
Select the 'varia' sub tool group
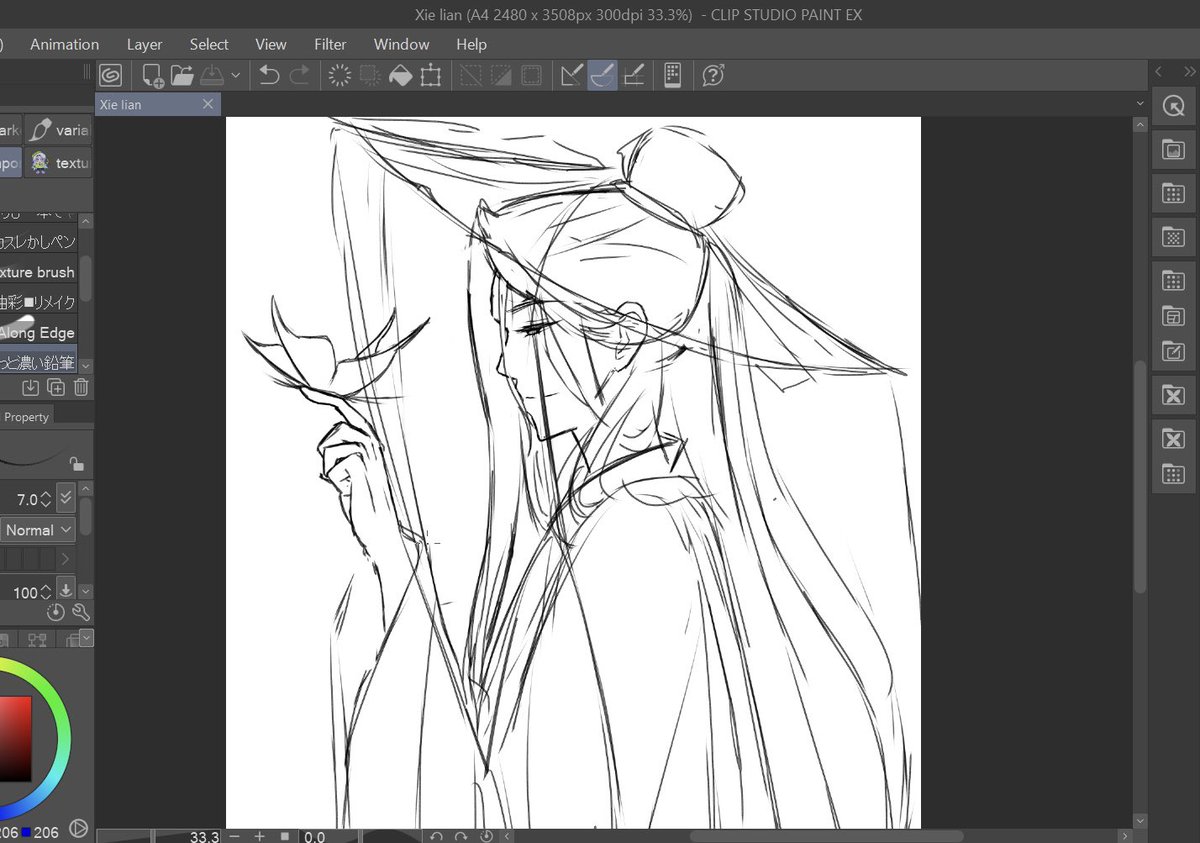[59, 130]
